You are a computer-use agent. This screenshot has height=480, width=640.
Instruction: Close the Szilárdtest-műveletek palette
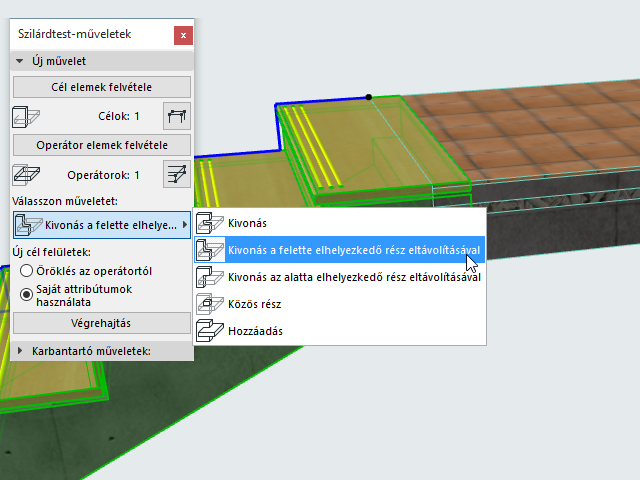[x=183, y=36]
